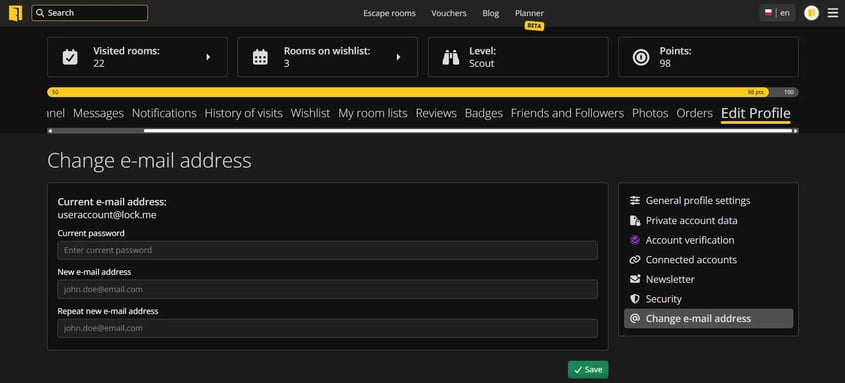Click the wishlist calendar icon
The height and width of the screenshot is (383, 845).
coord(260,57)
